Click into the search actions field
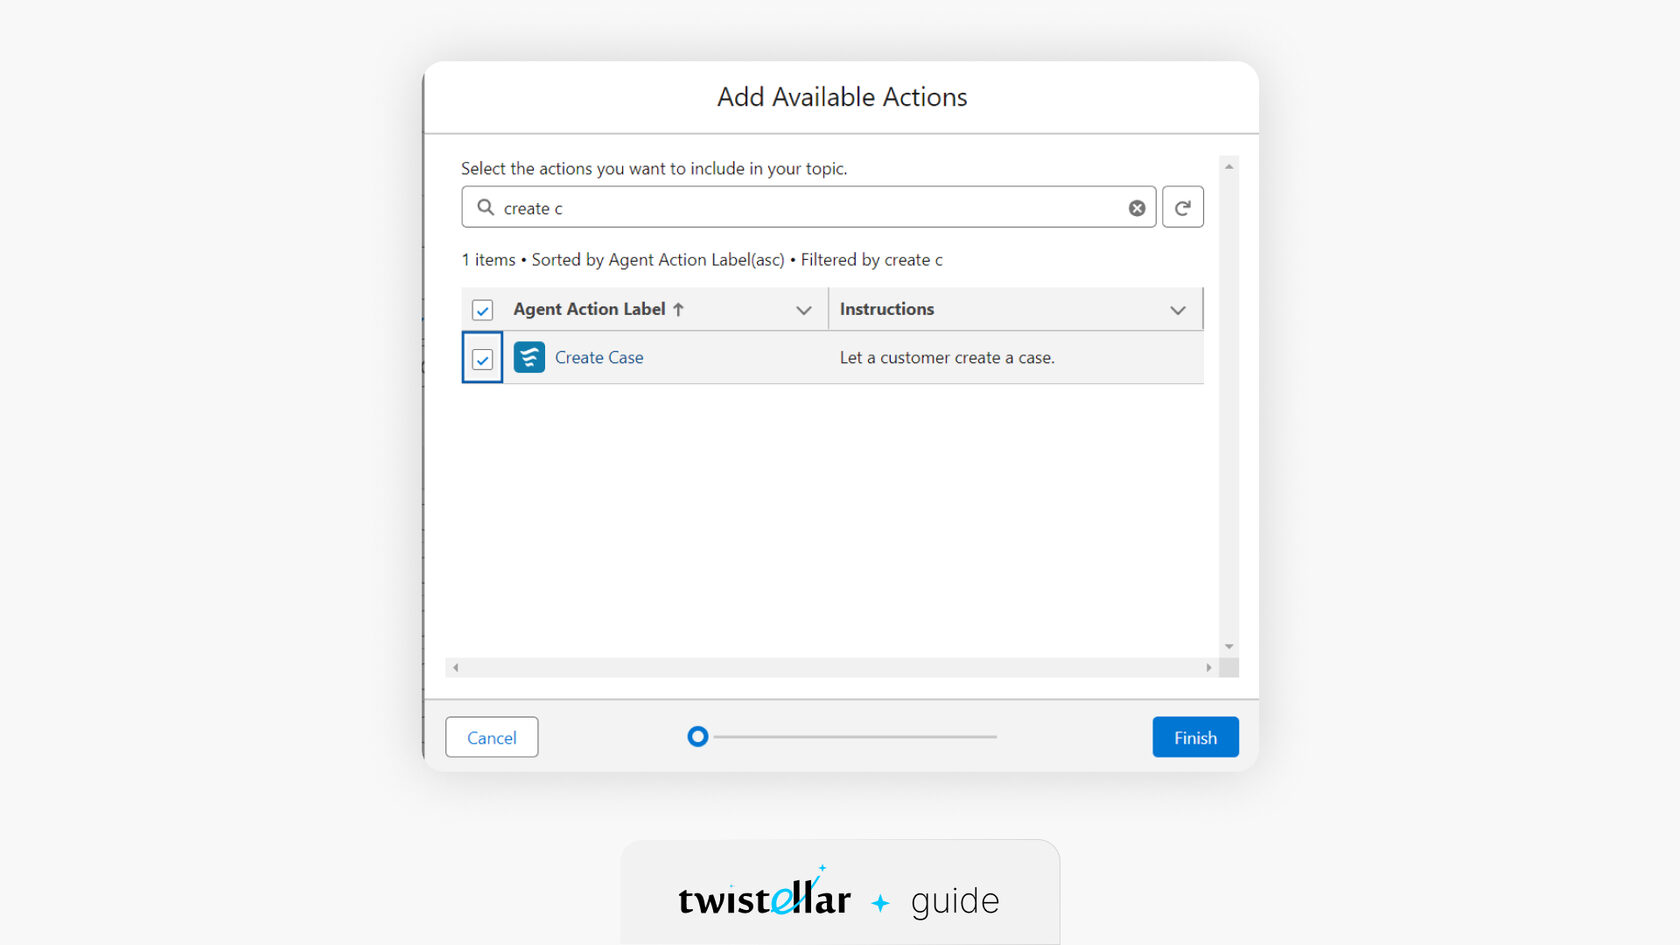 click(809, 207)
